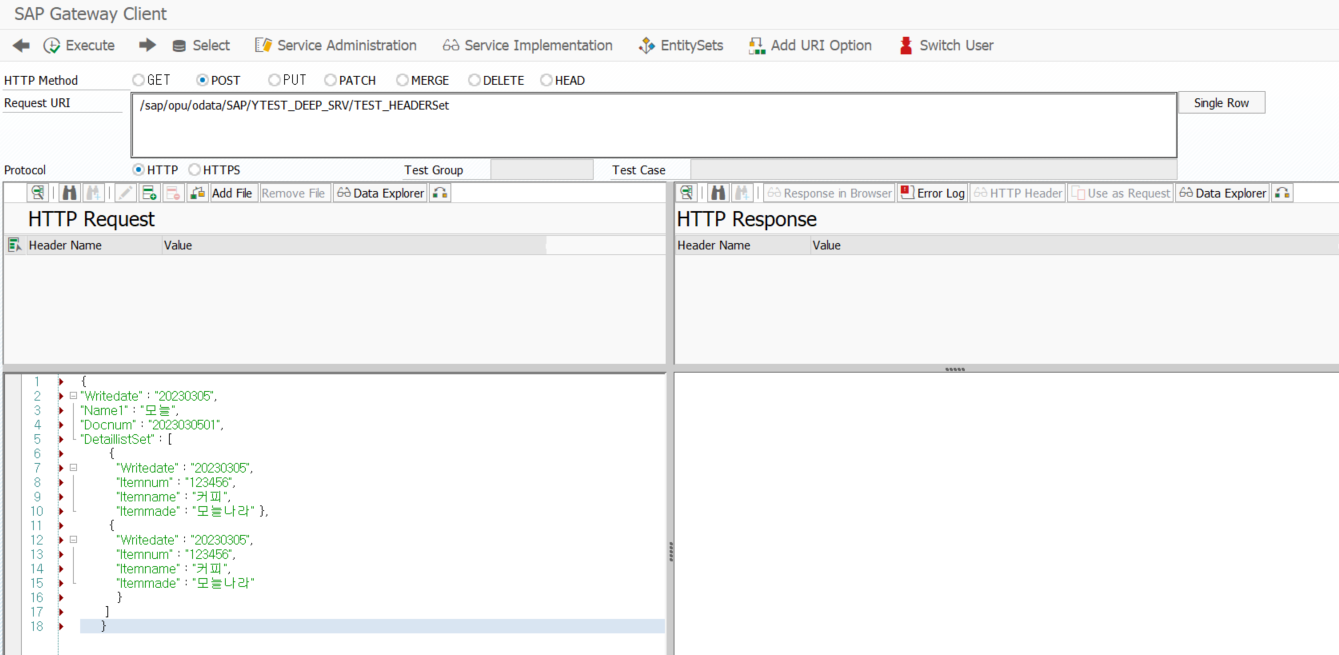Open Service Administration
This screenshot has width=1339, height=655.
[x=336, y=46]
